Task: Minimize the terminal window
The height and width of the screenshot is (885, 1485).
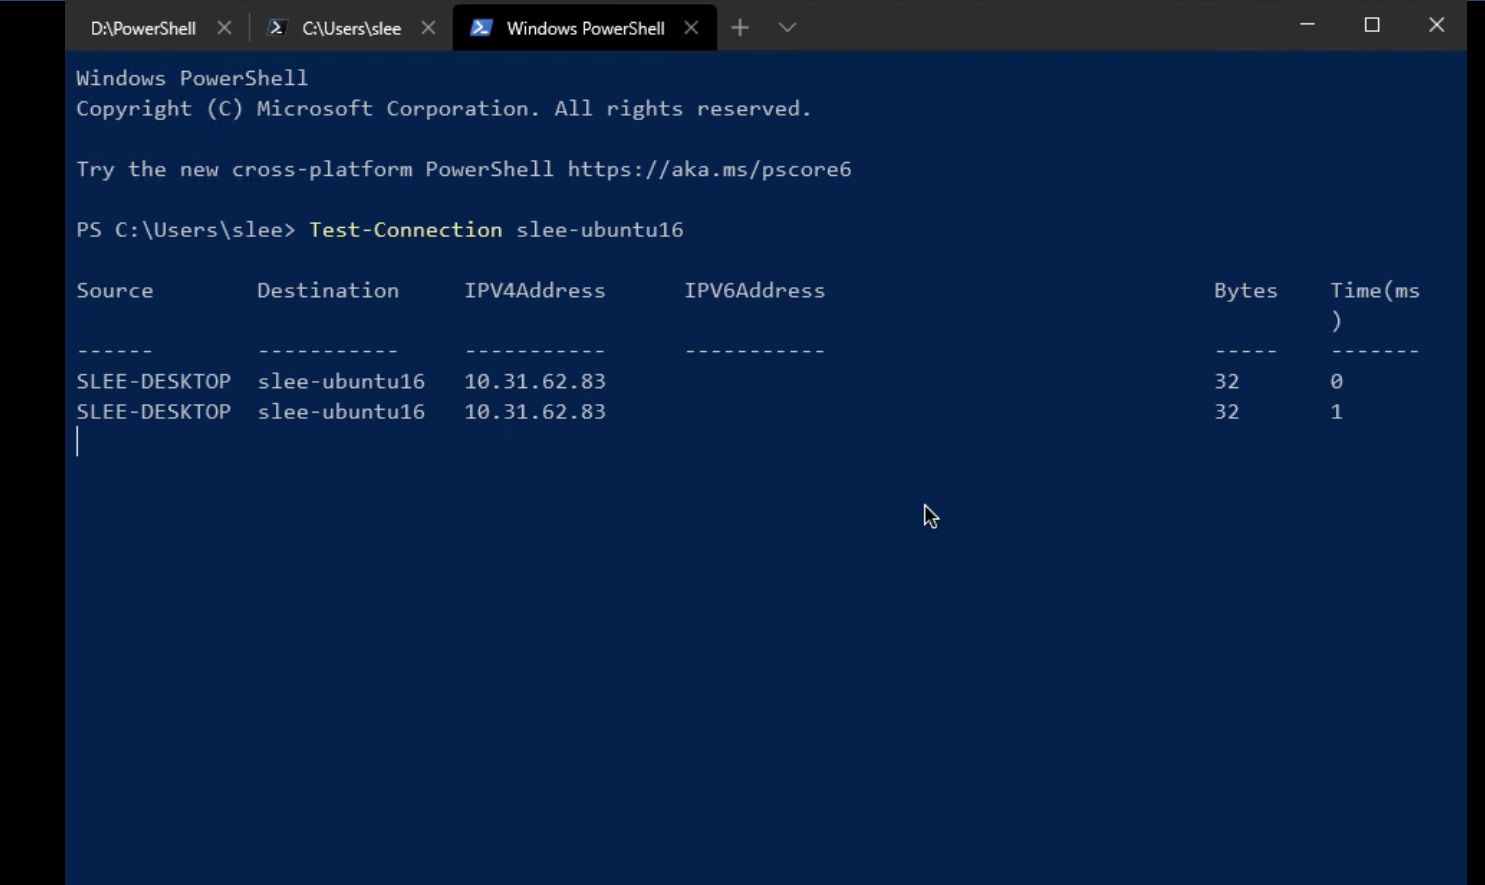Action: coord(1307,25)
